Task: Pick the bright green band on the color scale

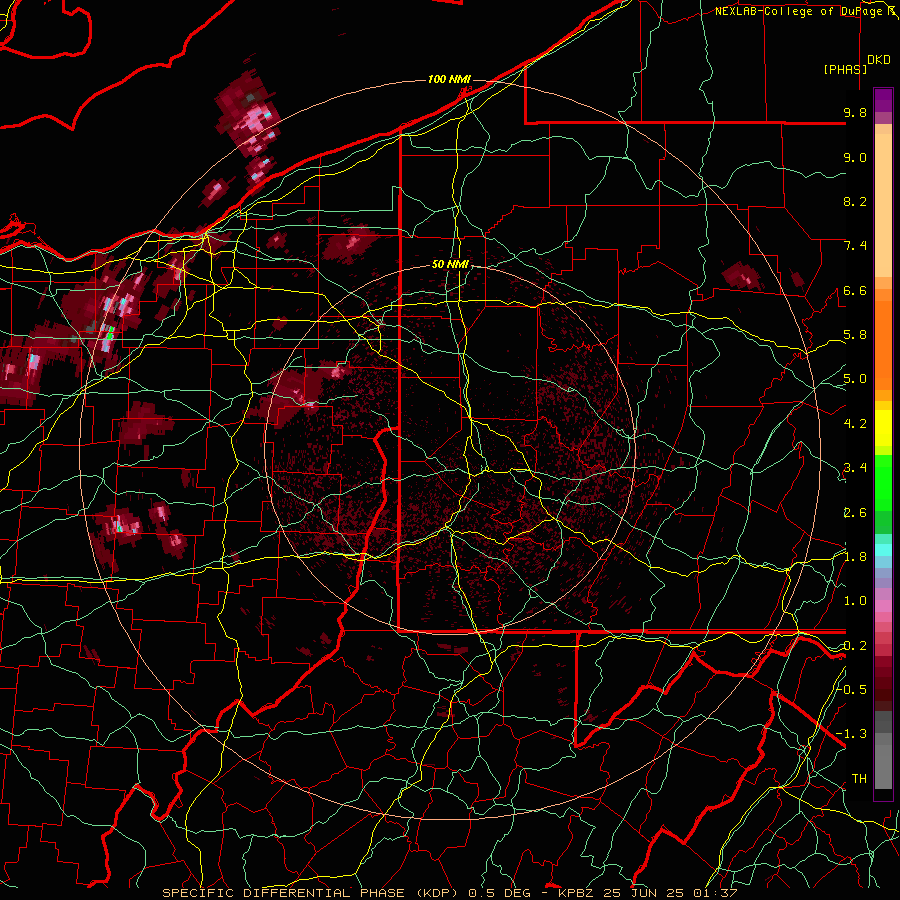Action: [x=883, y=483]
